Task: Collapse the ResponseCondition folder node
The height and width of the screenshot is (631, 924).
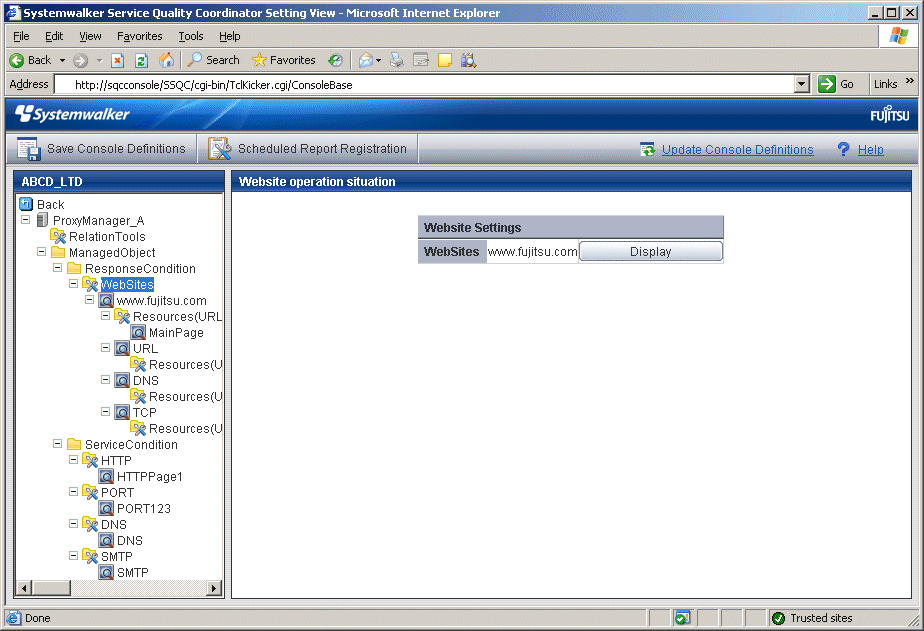Action: [58, 268]
